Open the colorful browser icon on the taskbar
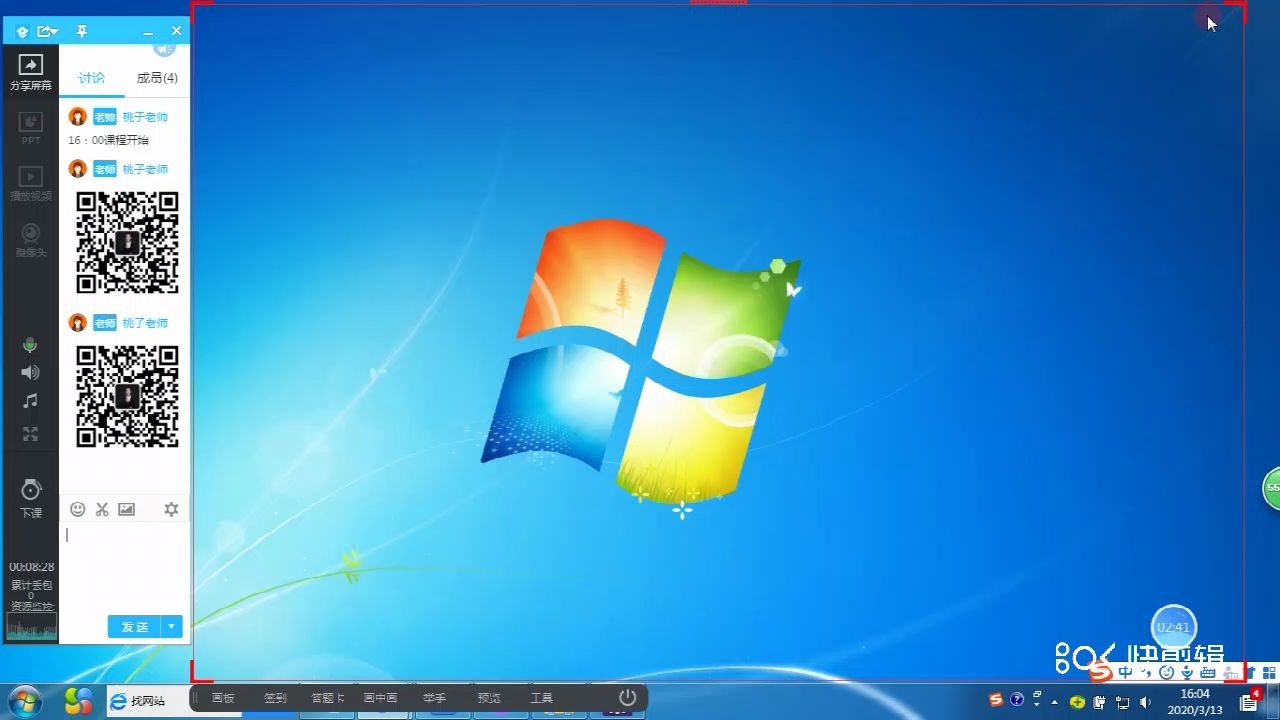1280x720 pixels. pyautogui.click(x=79, y=701)
